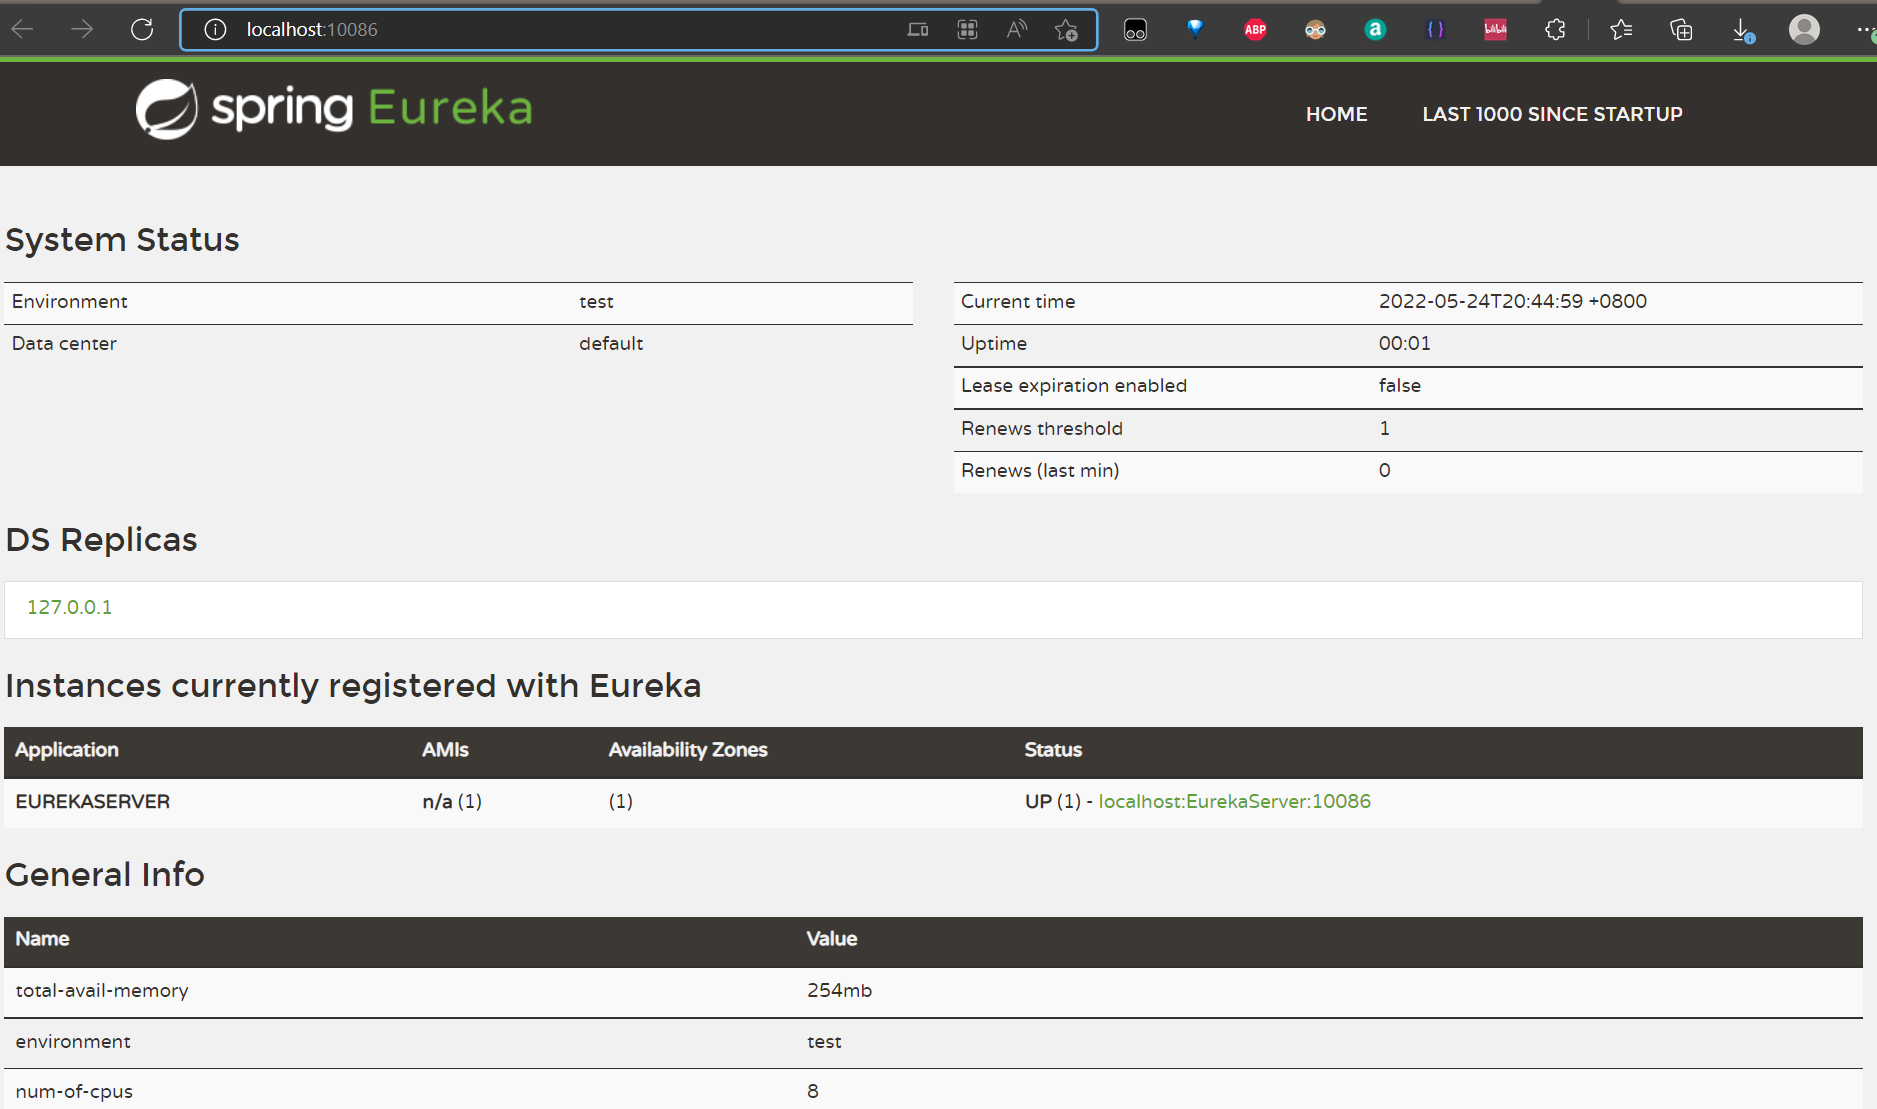View site information for localhost
Screen dimensions: 1877x1109
click(215, 30)
